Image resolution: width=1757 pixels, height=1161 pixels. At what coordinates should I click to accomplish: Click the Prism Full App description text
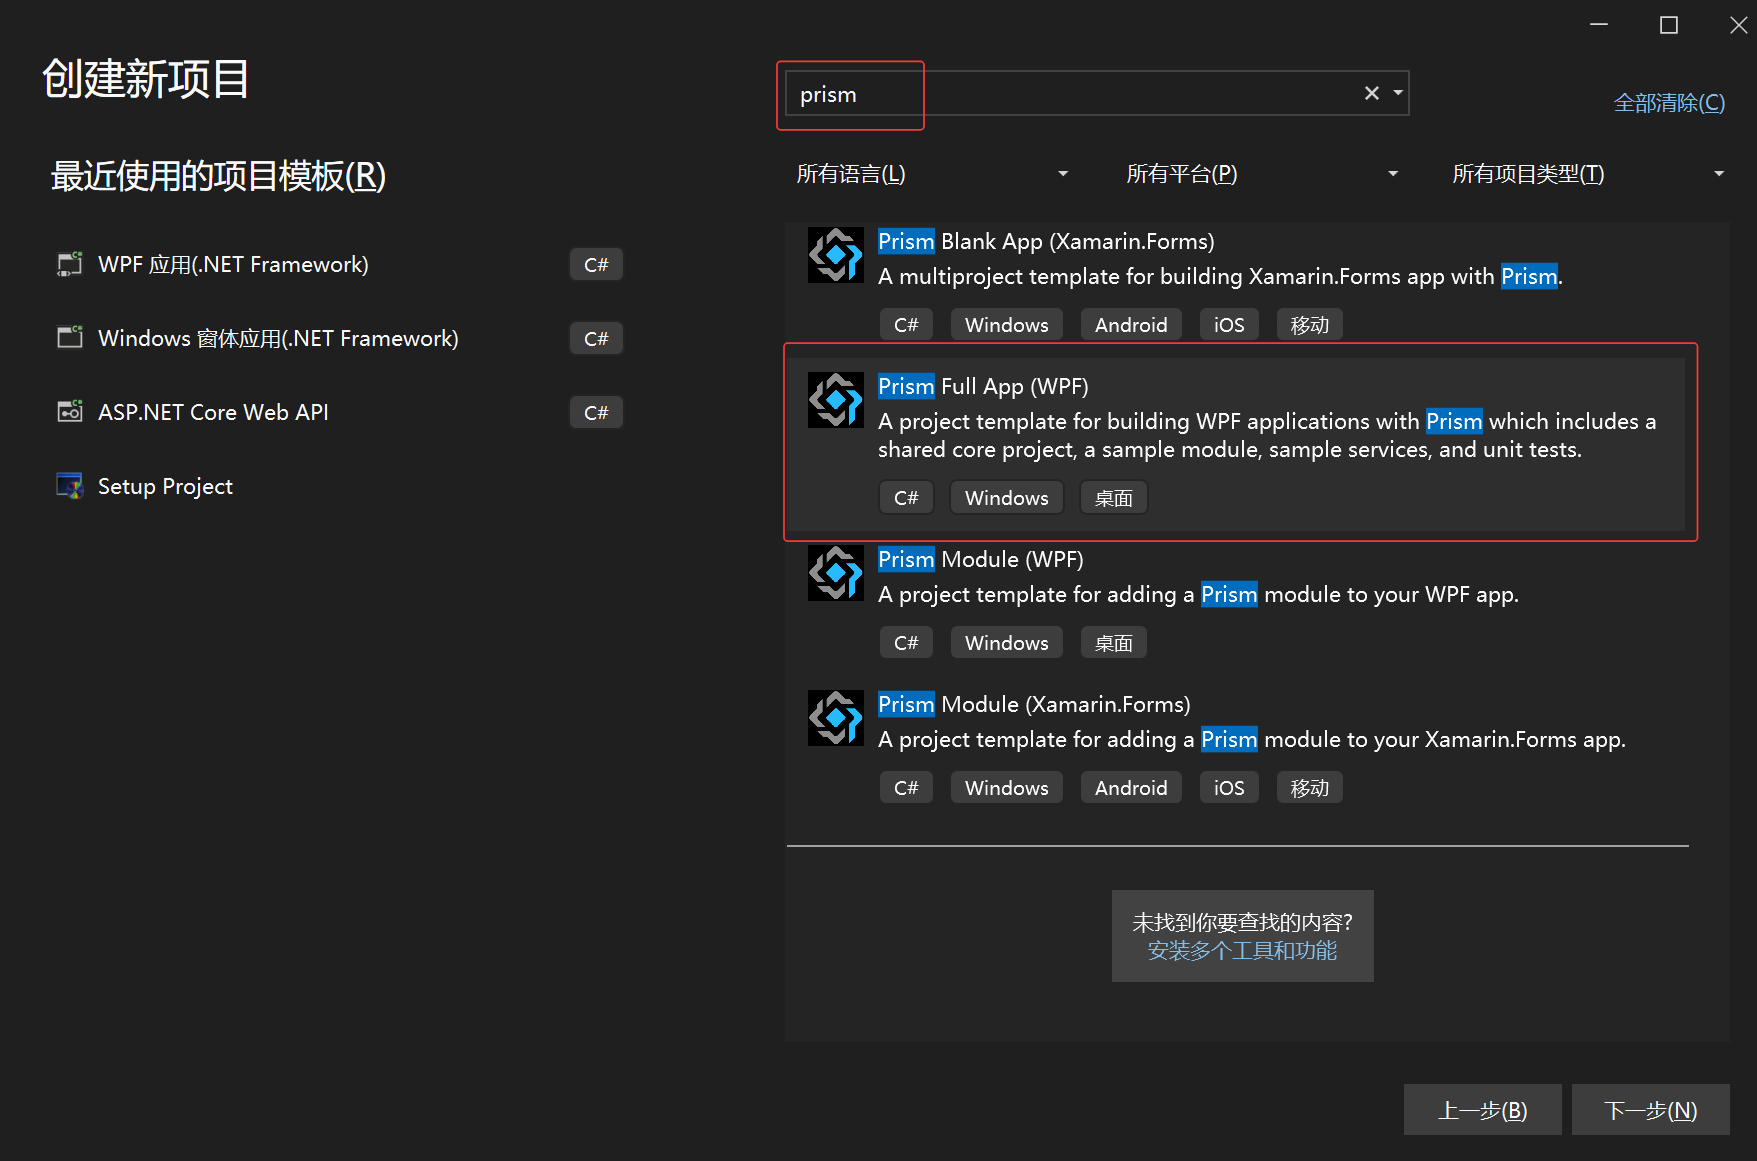tap(1267, 436)
